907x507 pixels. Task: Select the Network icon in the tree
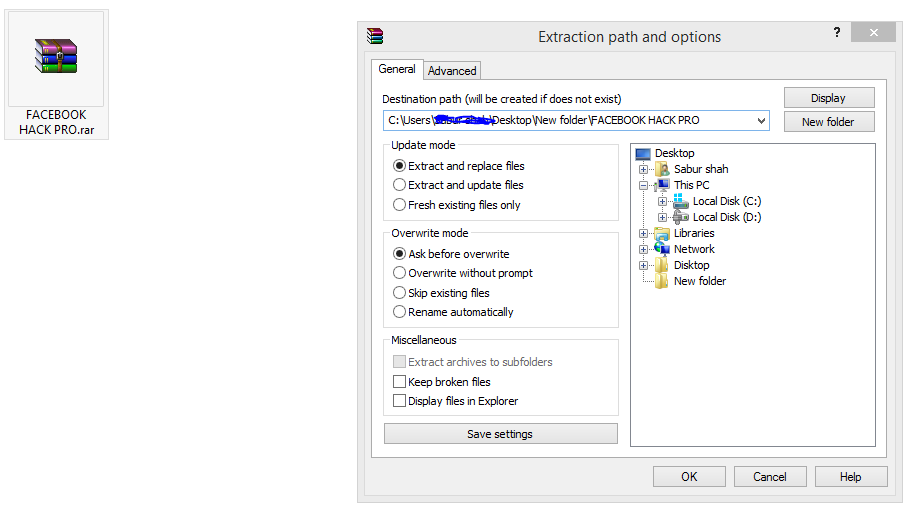point(662,249)
